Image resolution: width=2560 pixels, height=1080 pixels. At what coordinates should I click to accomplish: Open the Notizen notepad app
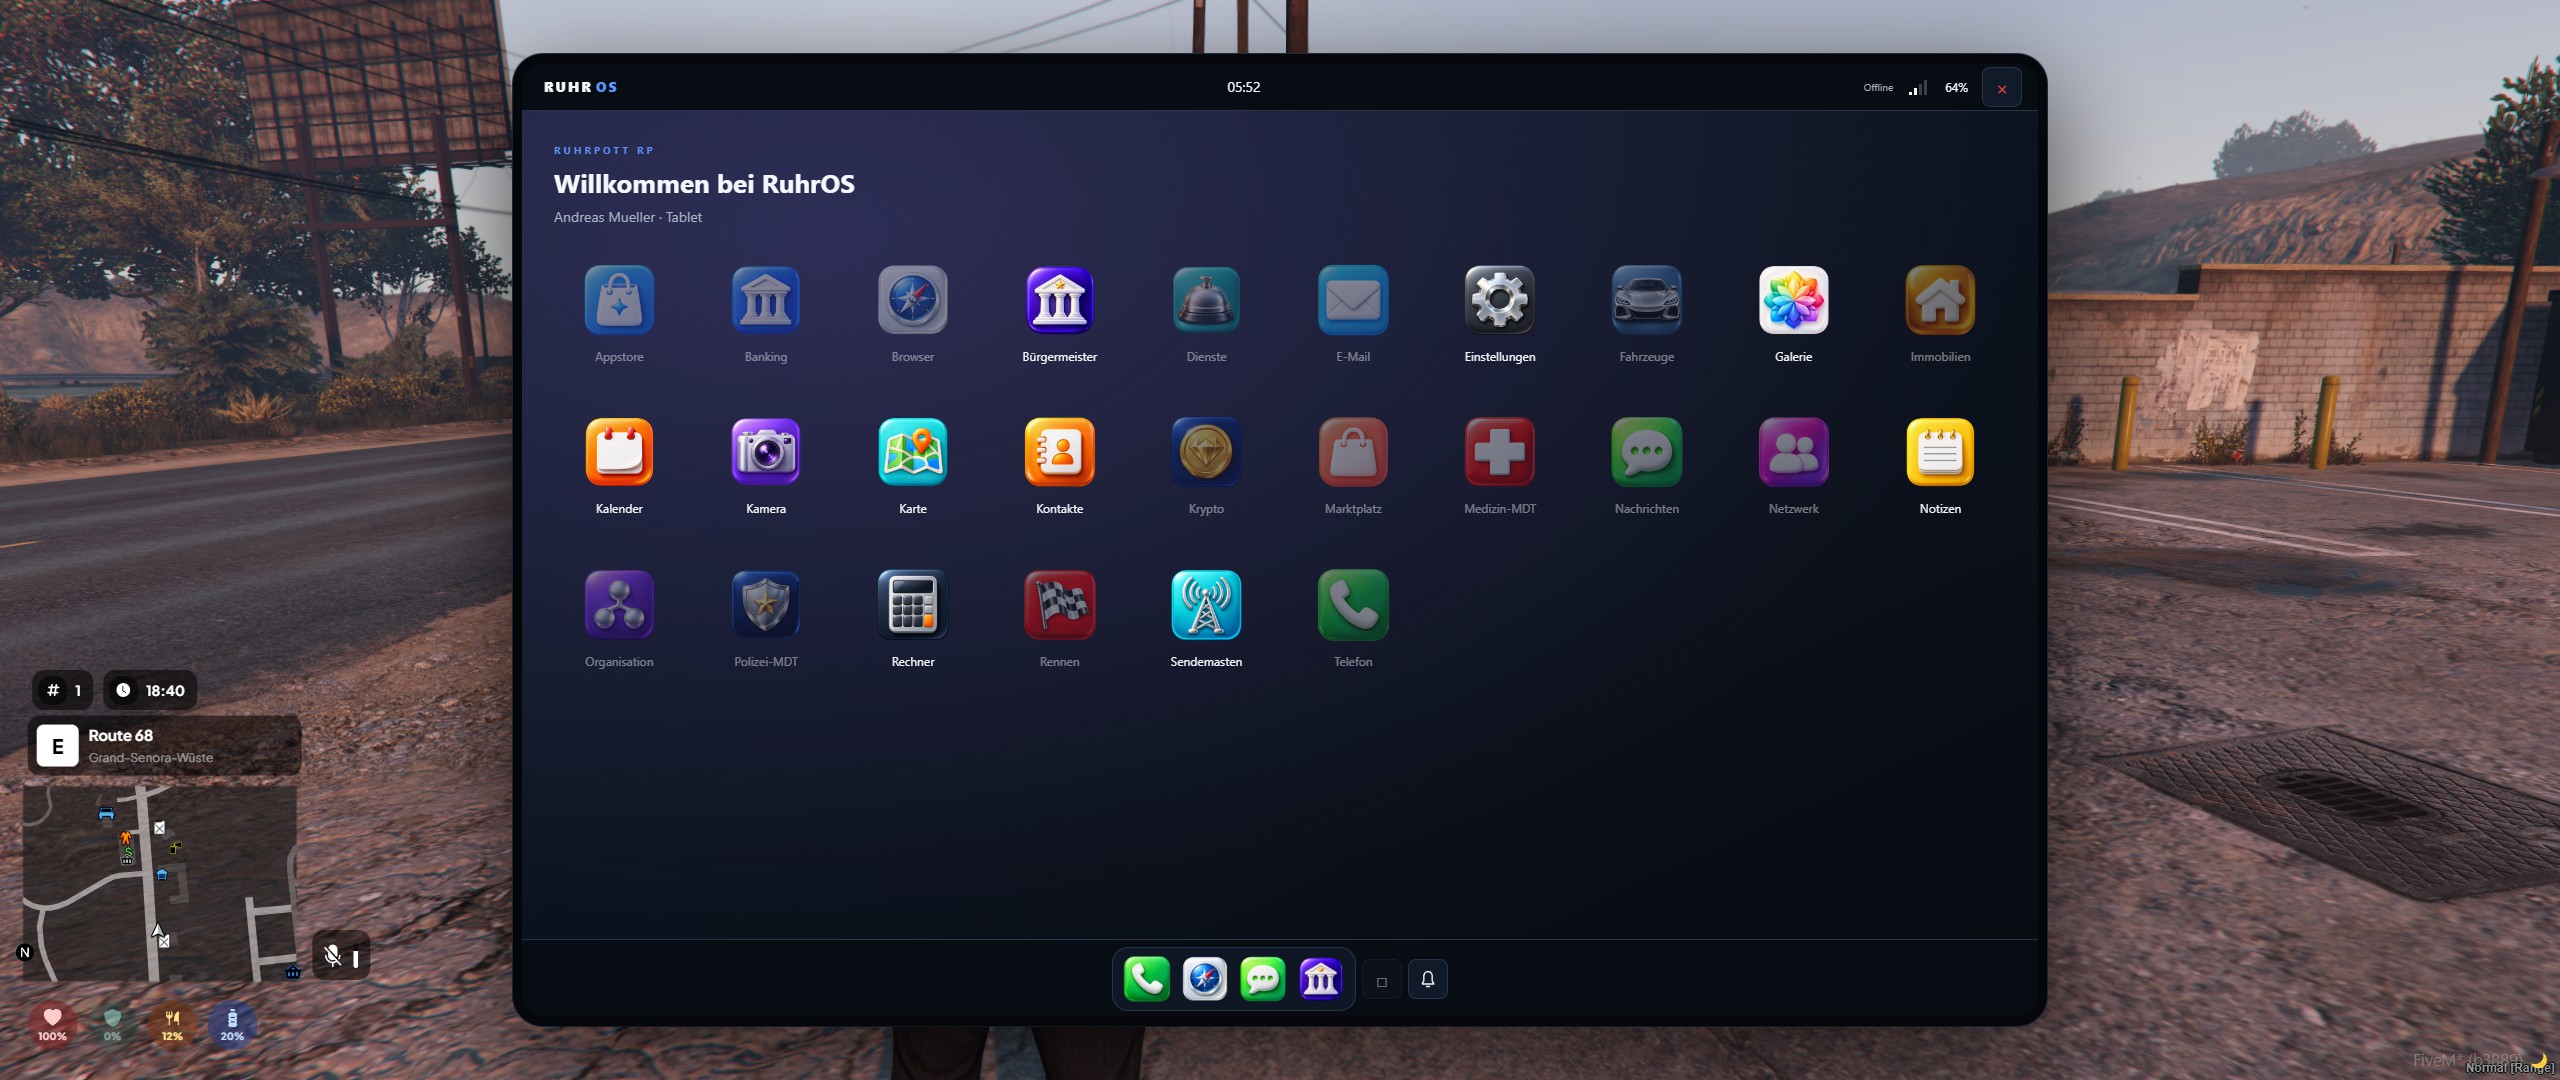(1940, 452)
